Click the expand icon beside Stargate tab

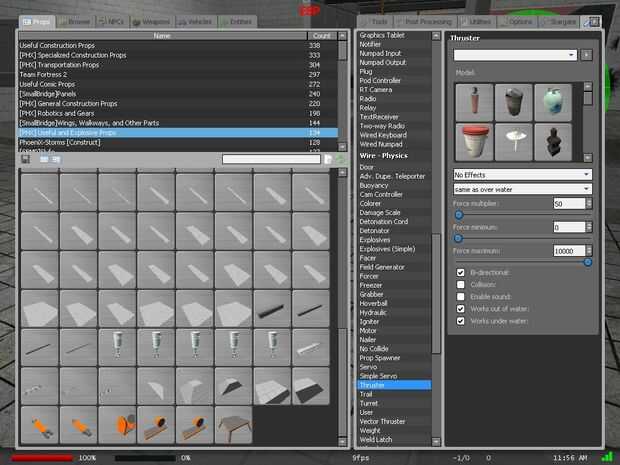(593, 21)
